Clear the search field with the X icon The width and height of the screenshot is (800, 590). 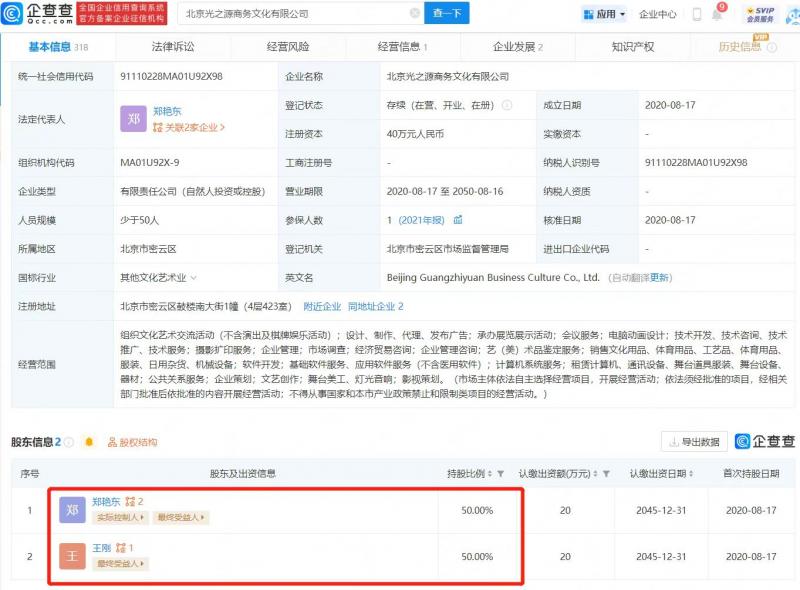coord(415,13)
